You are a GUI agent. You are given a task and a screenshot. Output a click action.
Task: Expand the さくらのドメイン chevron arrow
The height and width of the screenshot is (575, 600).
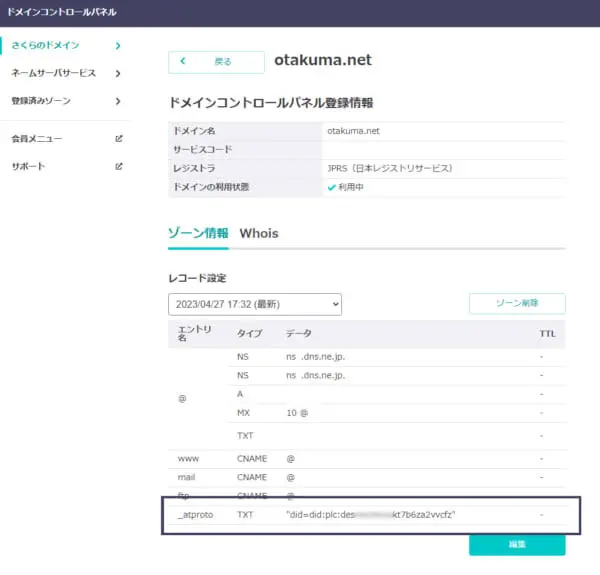(x=118, y=46)
